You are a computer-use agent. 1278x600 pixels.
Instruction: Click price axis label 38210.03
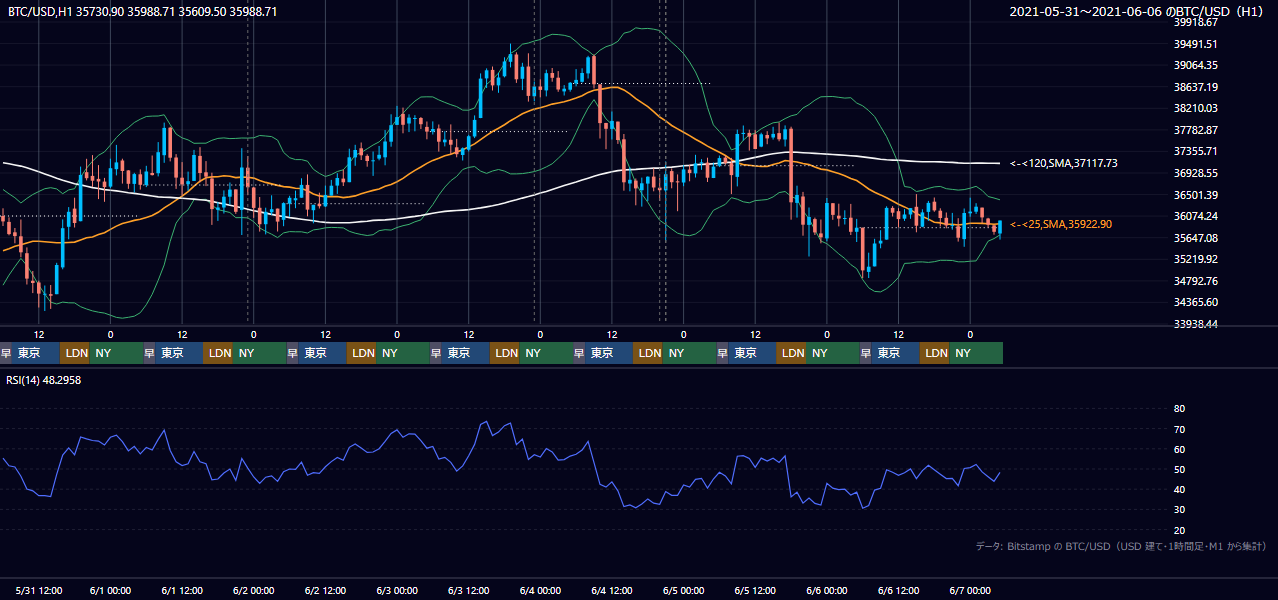coord(1195,108)
